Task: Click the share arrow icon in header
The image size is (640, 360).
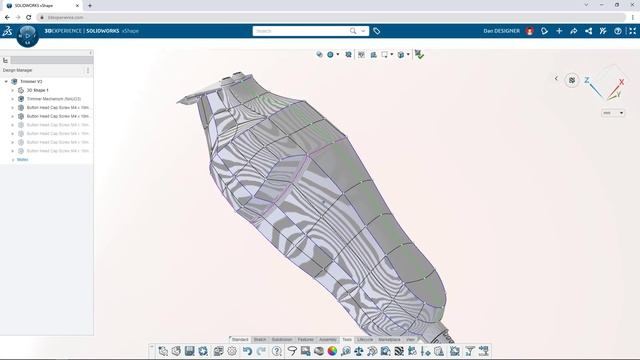Action: click(x=573, y=31)
